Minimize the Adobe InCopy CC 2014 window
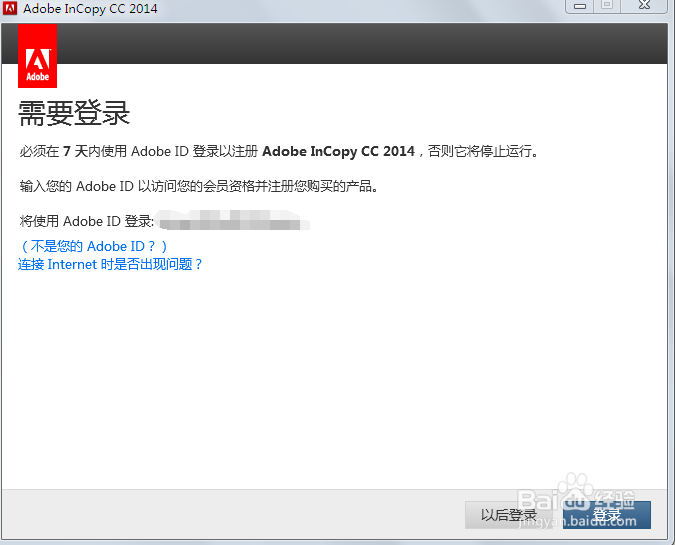The width and height of the screenshot is (675, 545). point(580,6)
